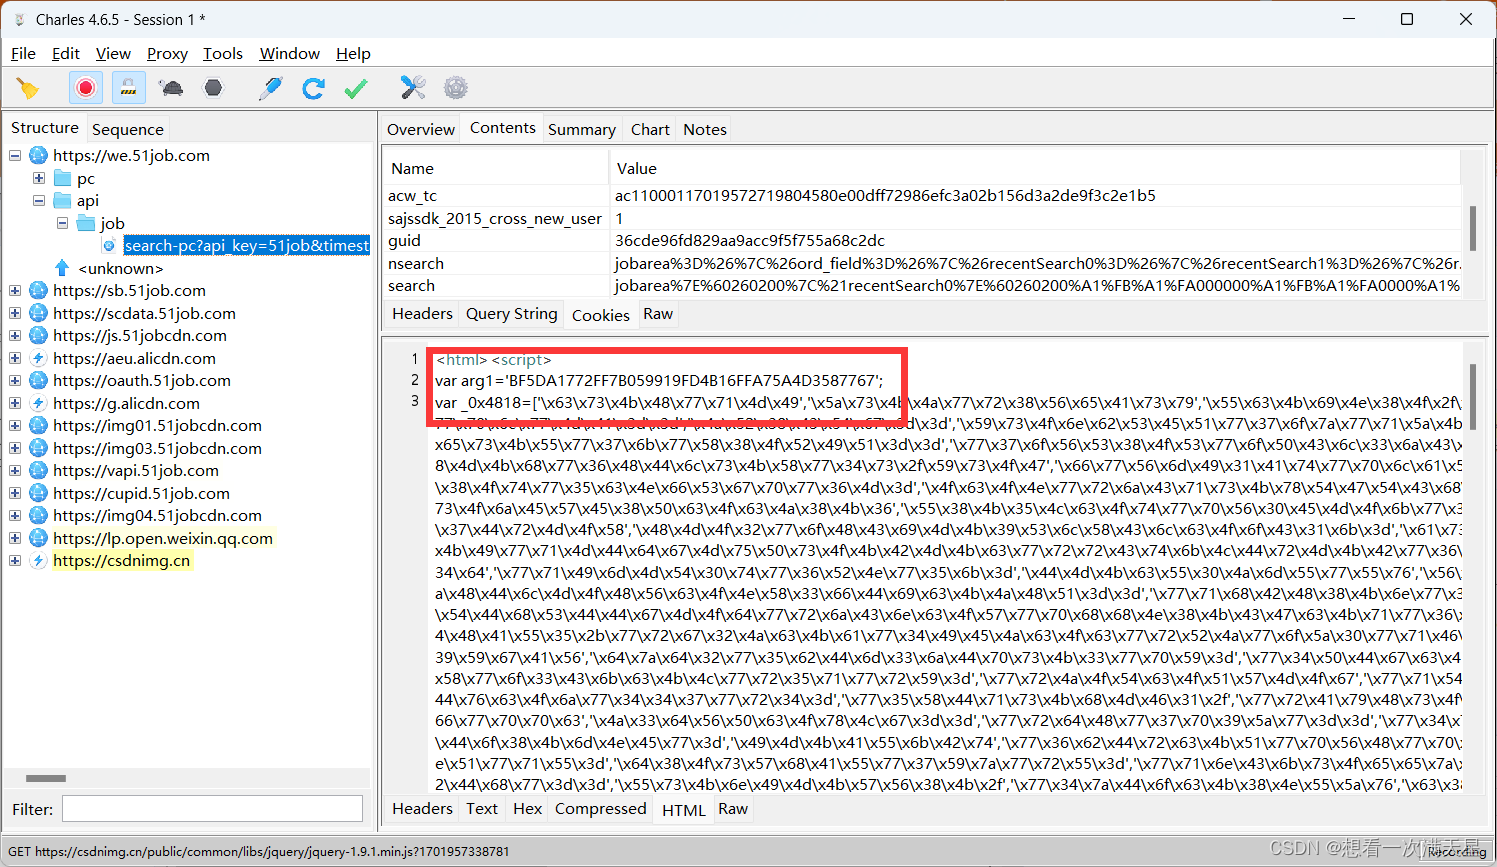
Task: Collapse the https://we.51job.com node
Action: [x=15, y=155]
